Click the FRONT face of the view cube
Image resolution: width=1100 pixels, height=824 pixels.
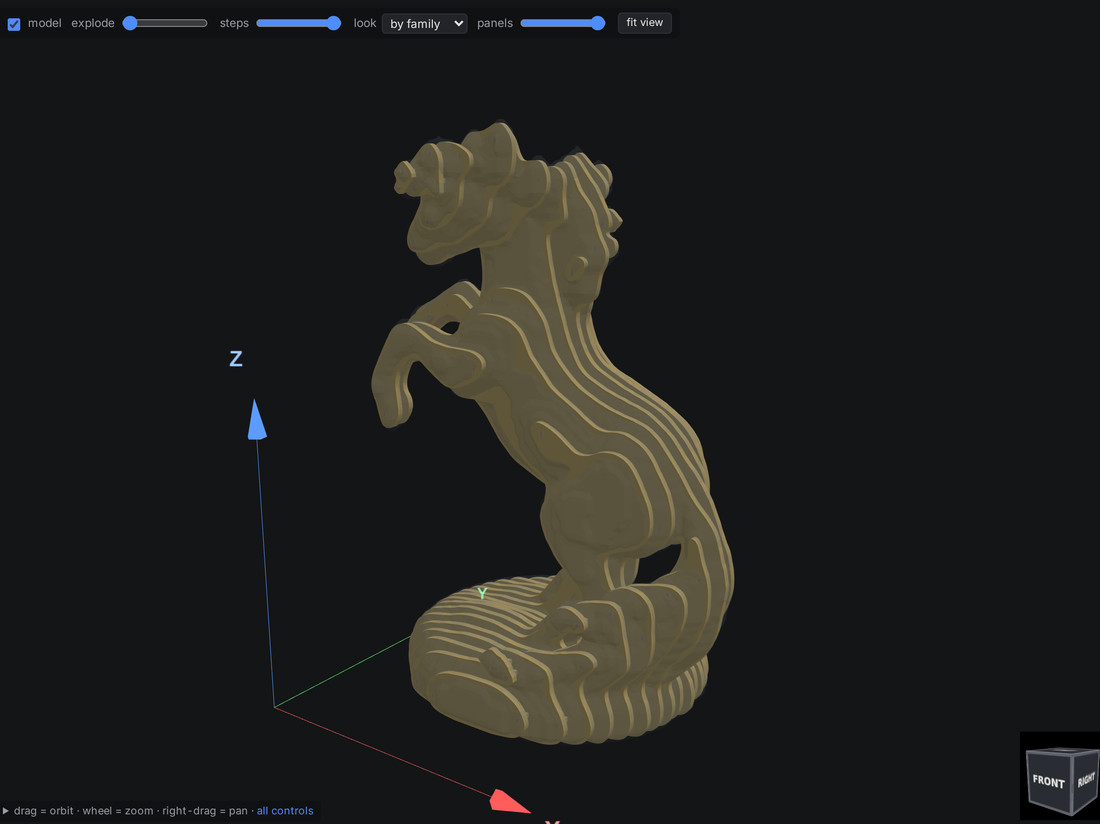point(1048,783)
